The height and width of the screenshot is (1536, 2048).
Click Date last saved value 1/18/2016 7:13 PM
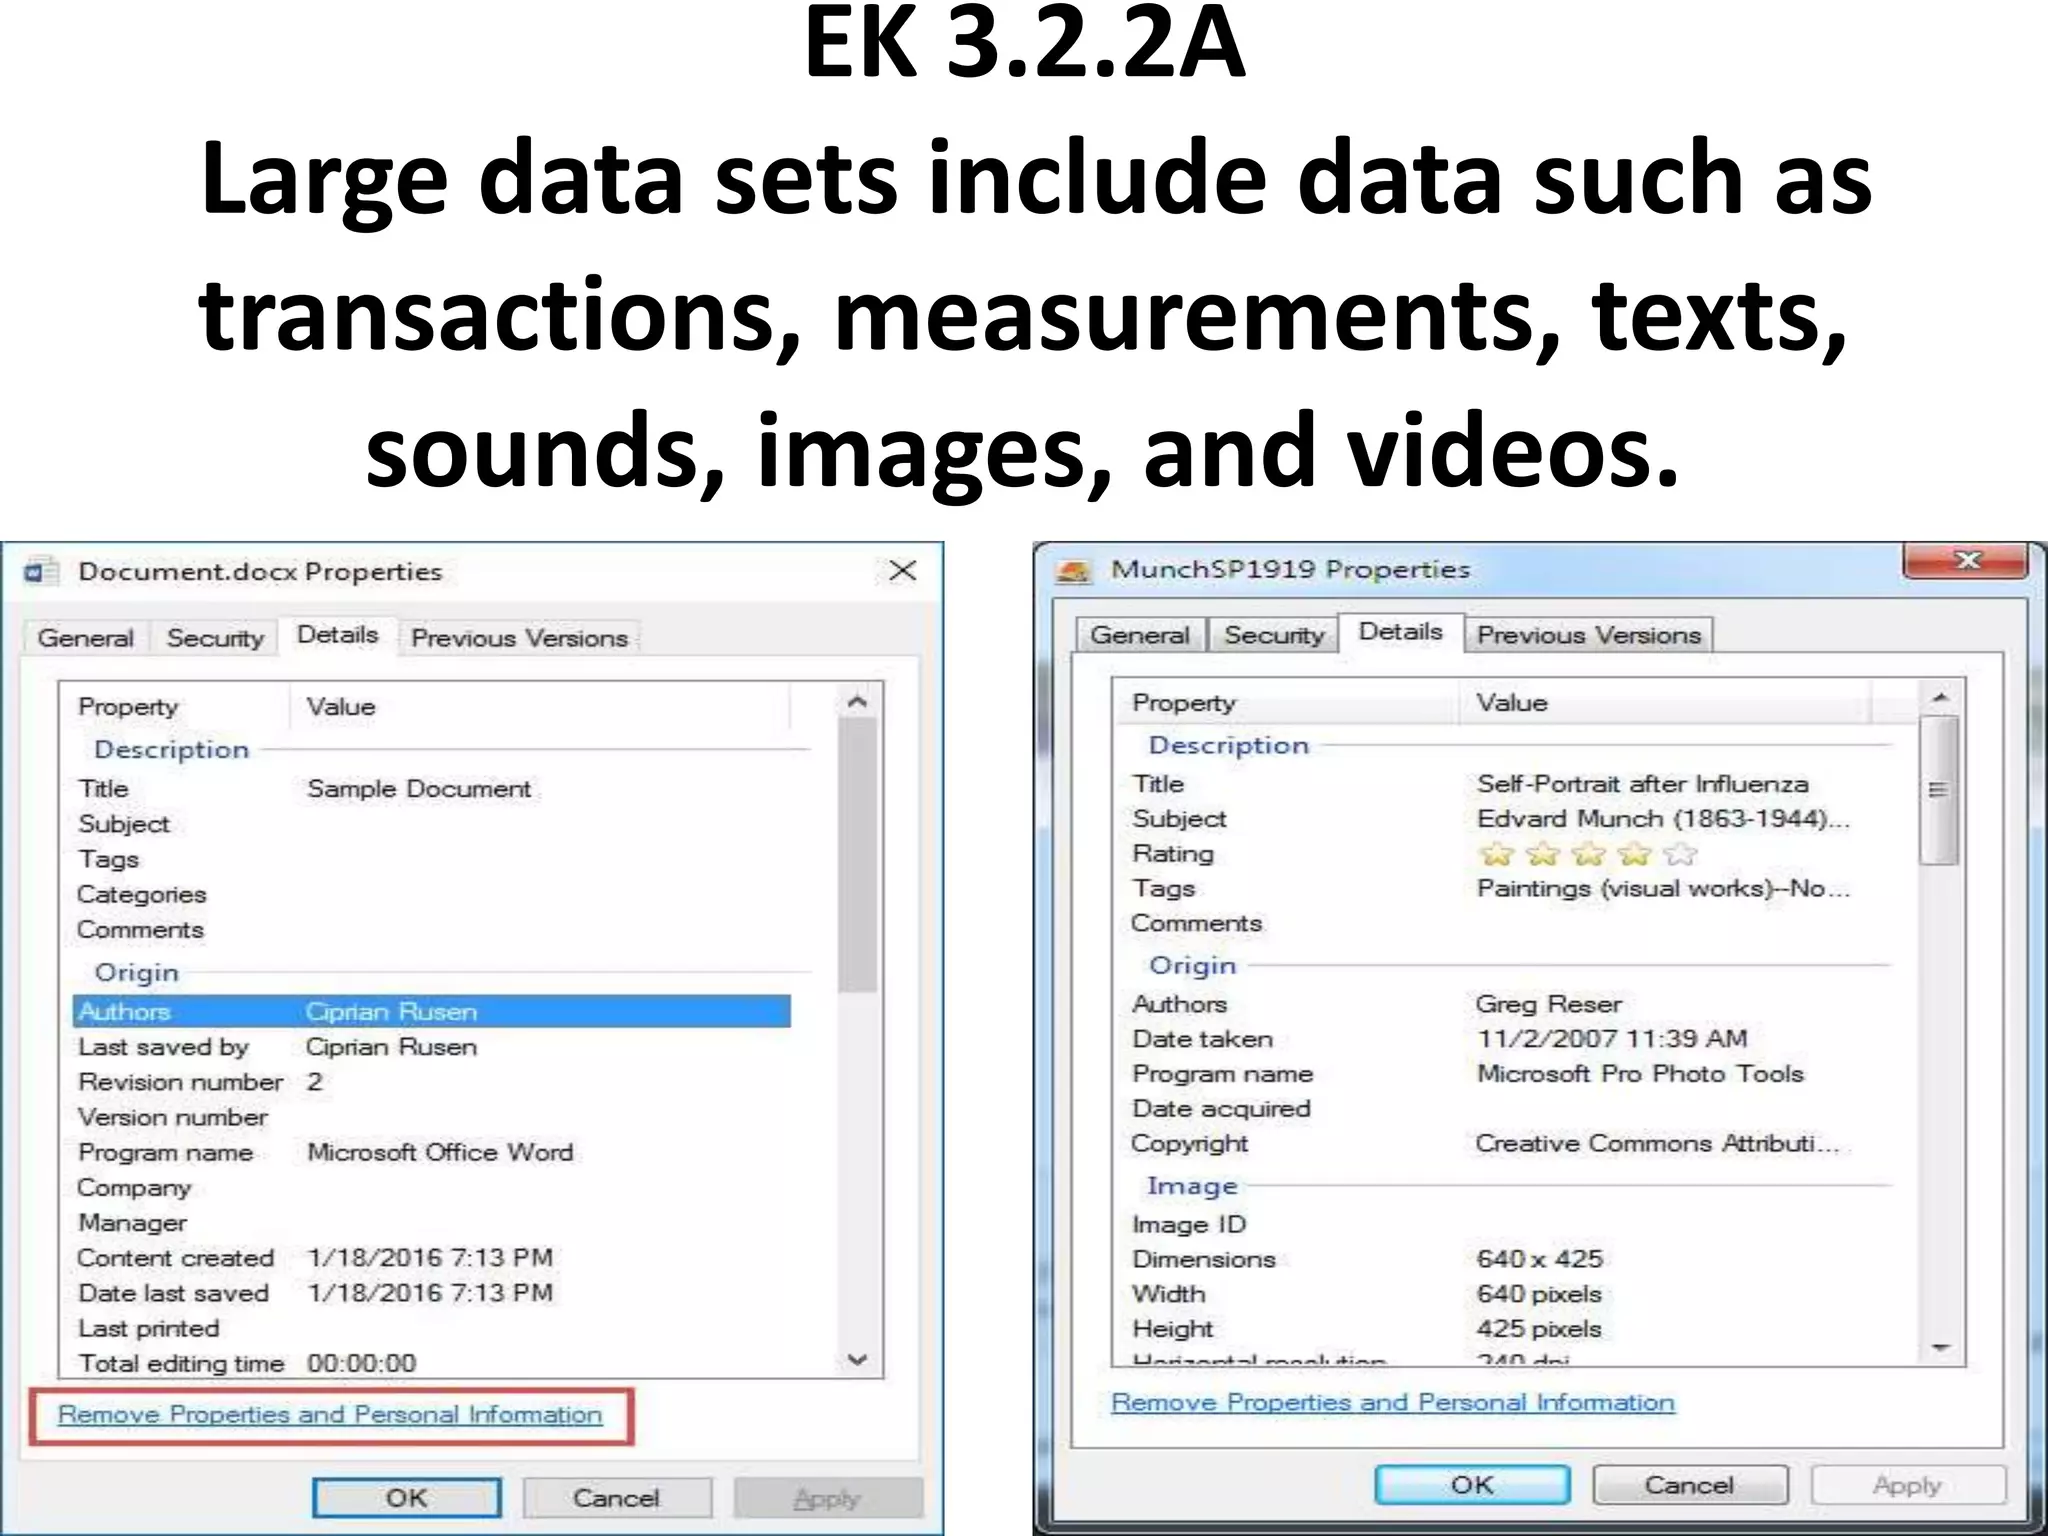(430, 1293)
